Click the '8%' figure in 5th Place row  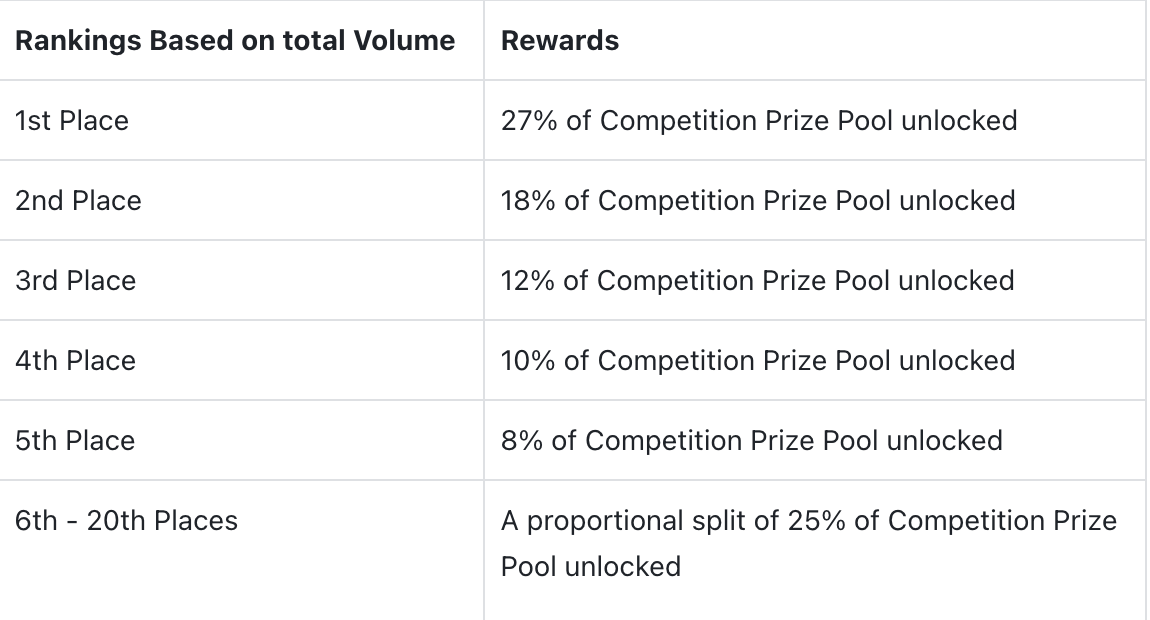tap(522, 440)
